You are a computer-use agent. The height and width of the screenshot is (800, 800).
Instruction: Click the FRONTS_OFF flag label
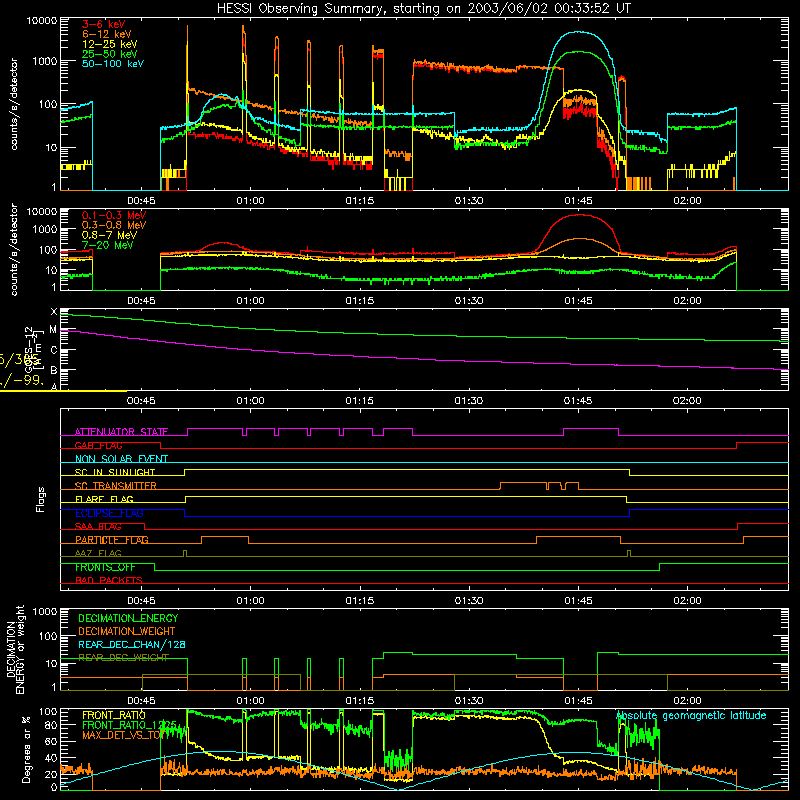pos(105,567)
